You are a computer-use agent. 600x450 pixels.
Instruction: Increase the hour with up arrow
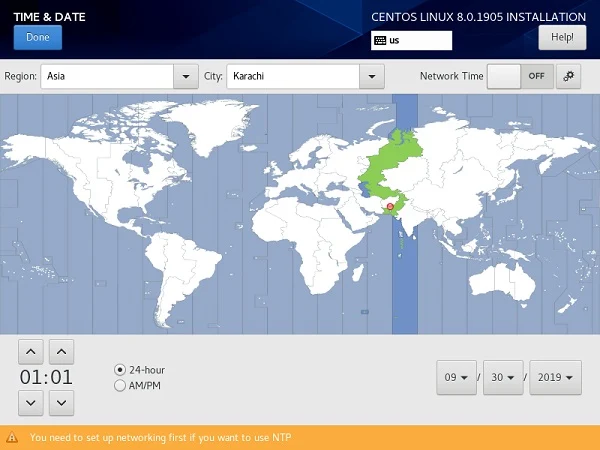pos(31,352)
